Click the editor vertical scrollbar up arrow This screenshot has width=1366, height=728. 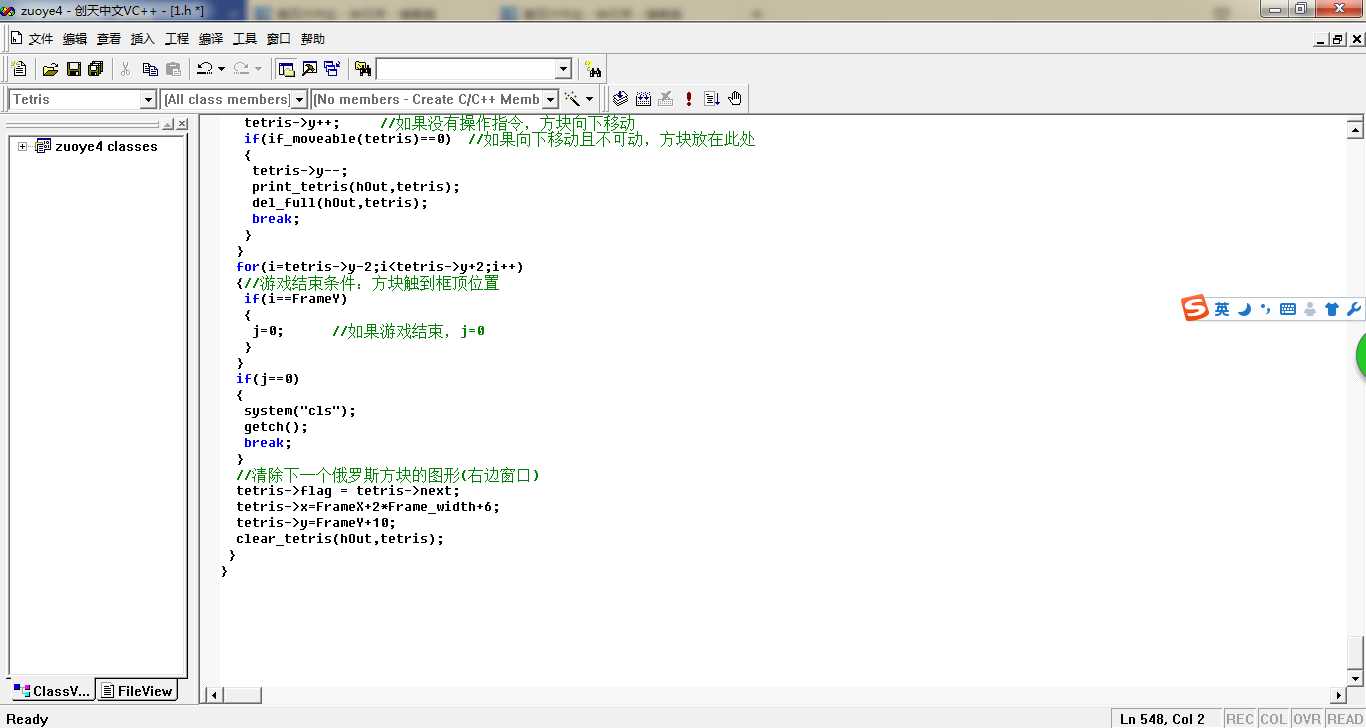point(1355,128)
